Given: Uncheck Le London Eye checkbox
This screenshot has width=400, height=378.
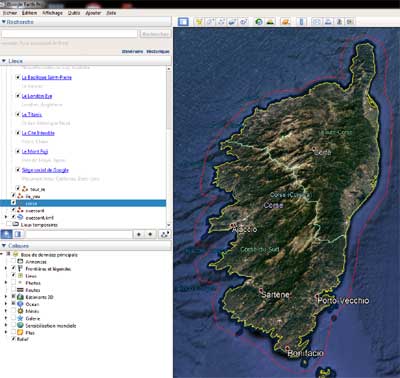Looking at the screenshot, I should point(18,96).
